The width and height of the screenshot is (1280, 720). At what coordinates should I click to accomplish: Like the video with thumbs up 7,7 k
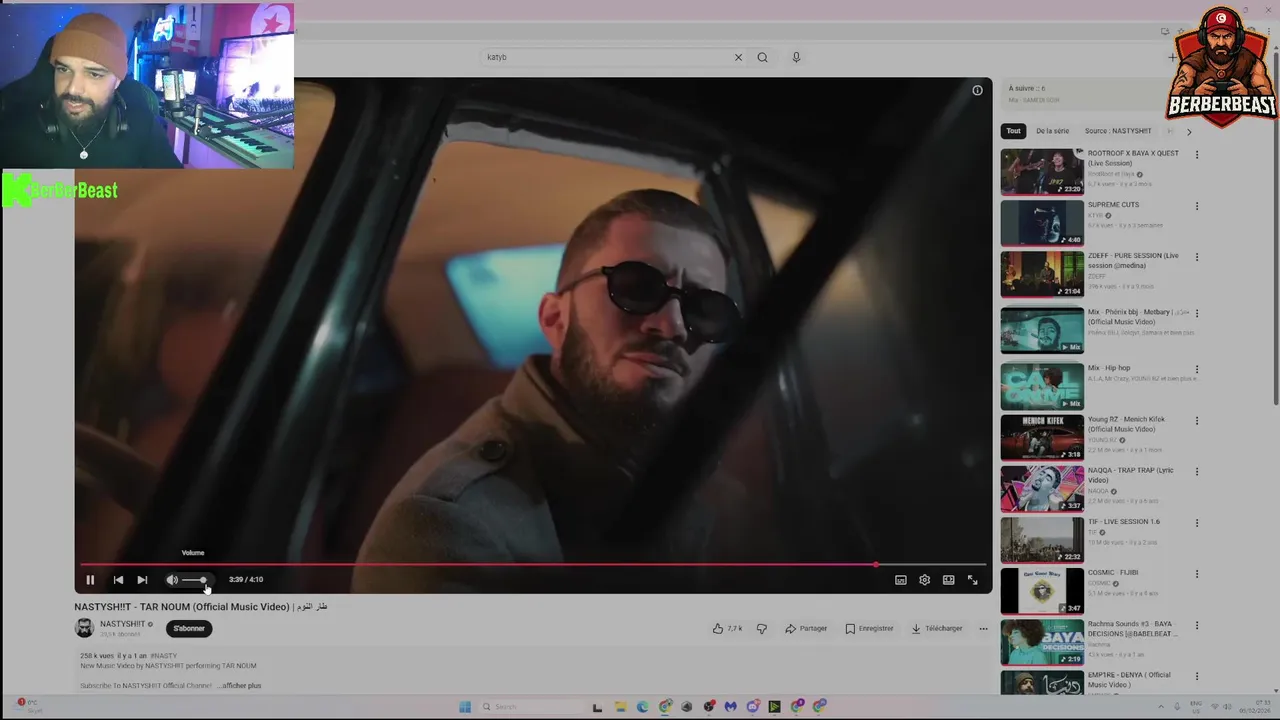point(727,629)
